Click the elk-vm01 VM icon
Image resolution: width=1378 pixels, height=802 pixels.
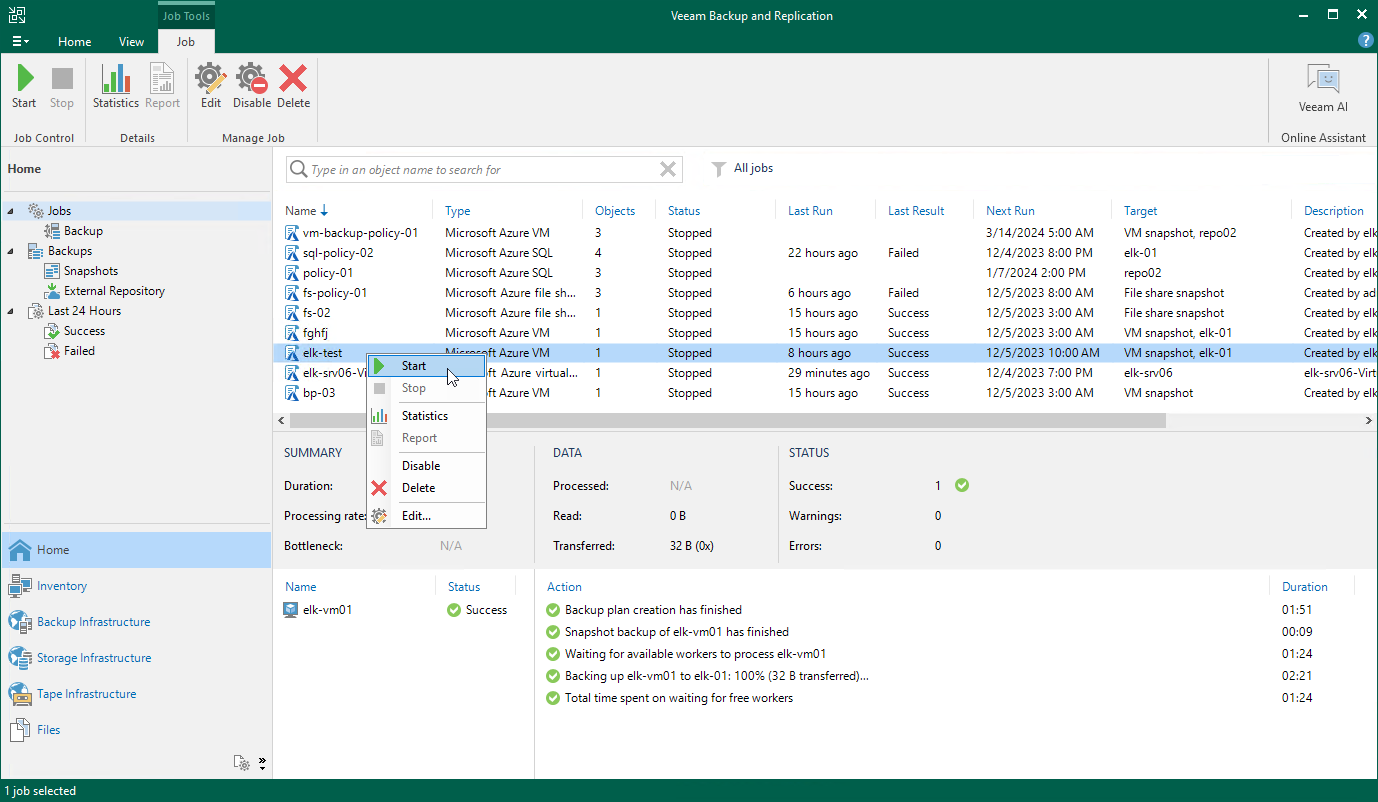click(x=291, y=610)
